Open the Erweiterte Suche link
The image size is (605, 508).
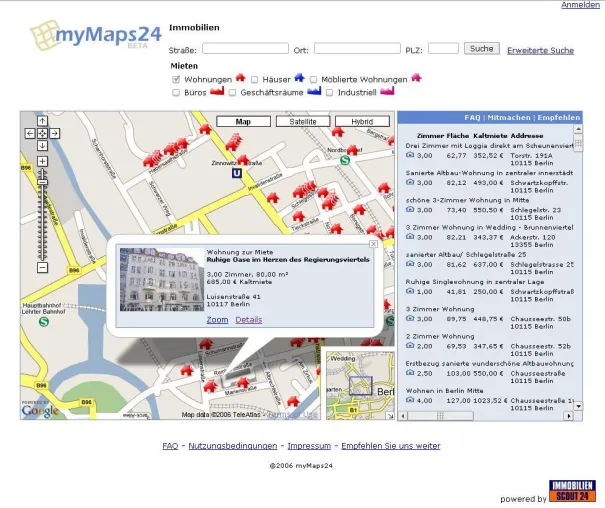point(541,51)
